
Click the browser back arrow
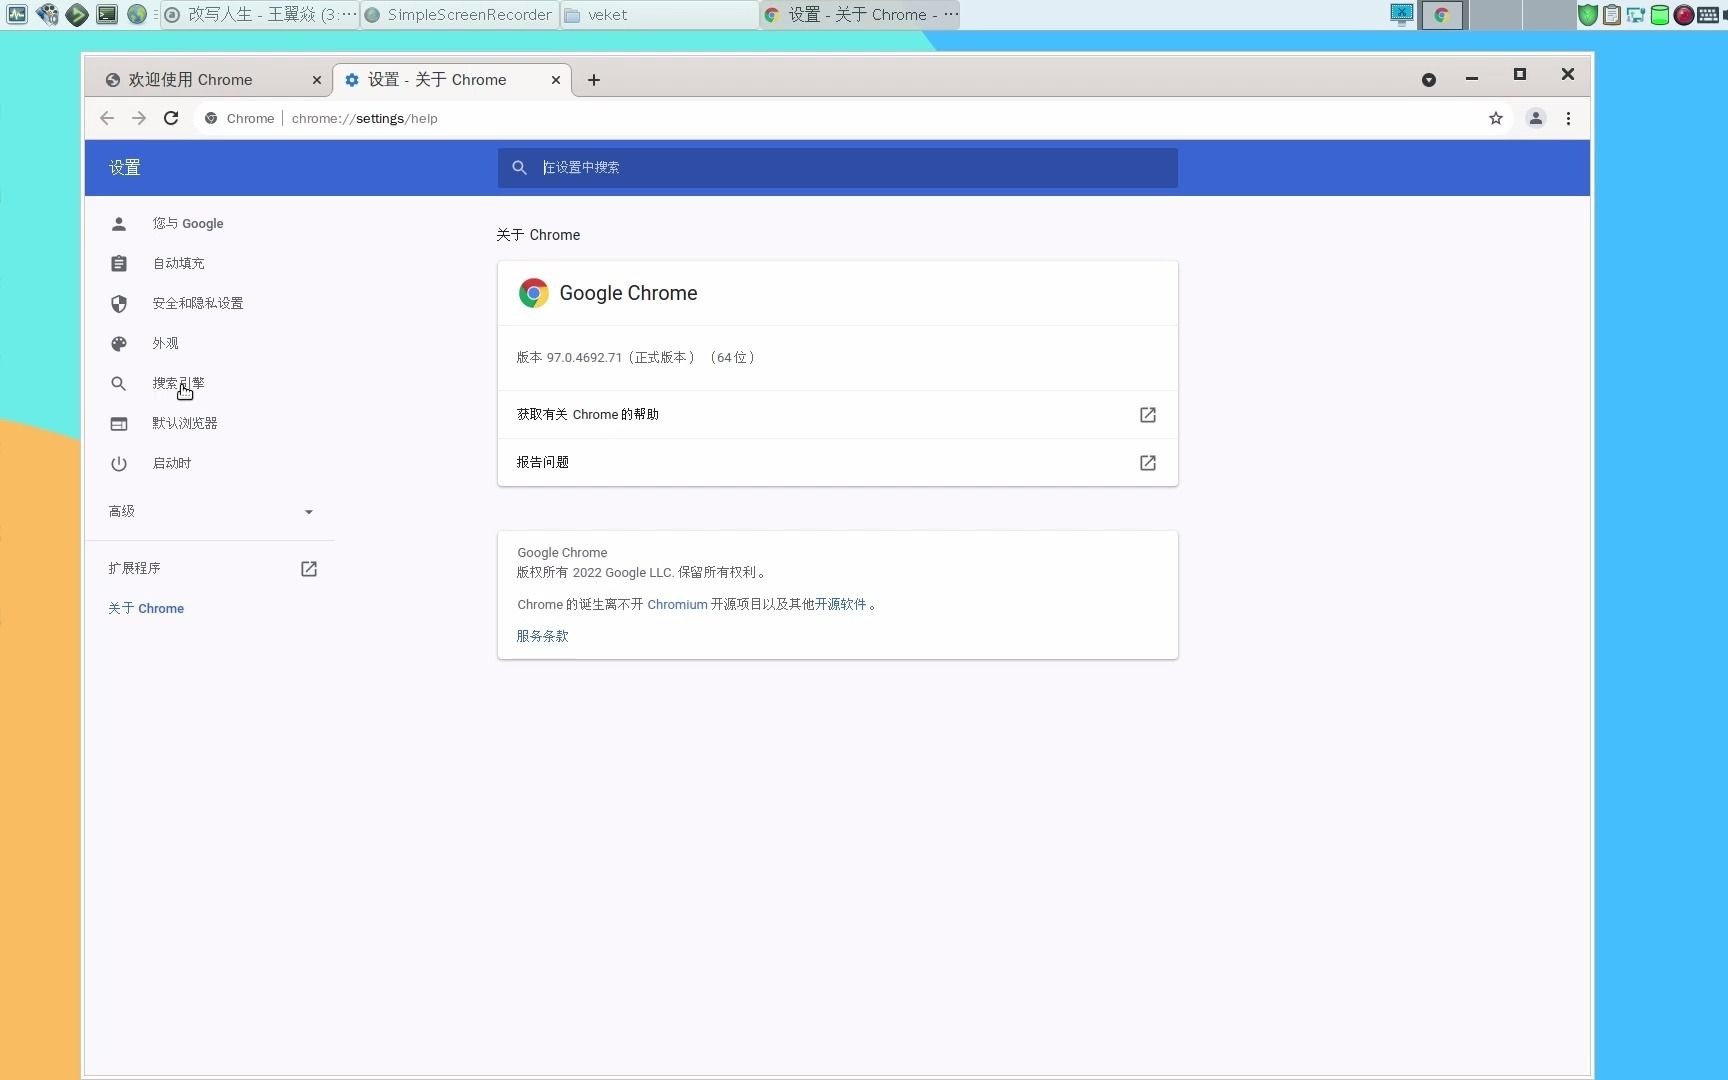107,118
